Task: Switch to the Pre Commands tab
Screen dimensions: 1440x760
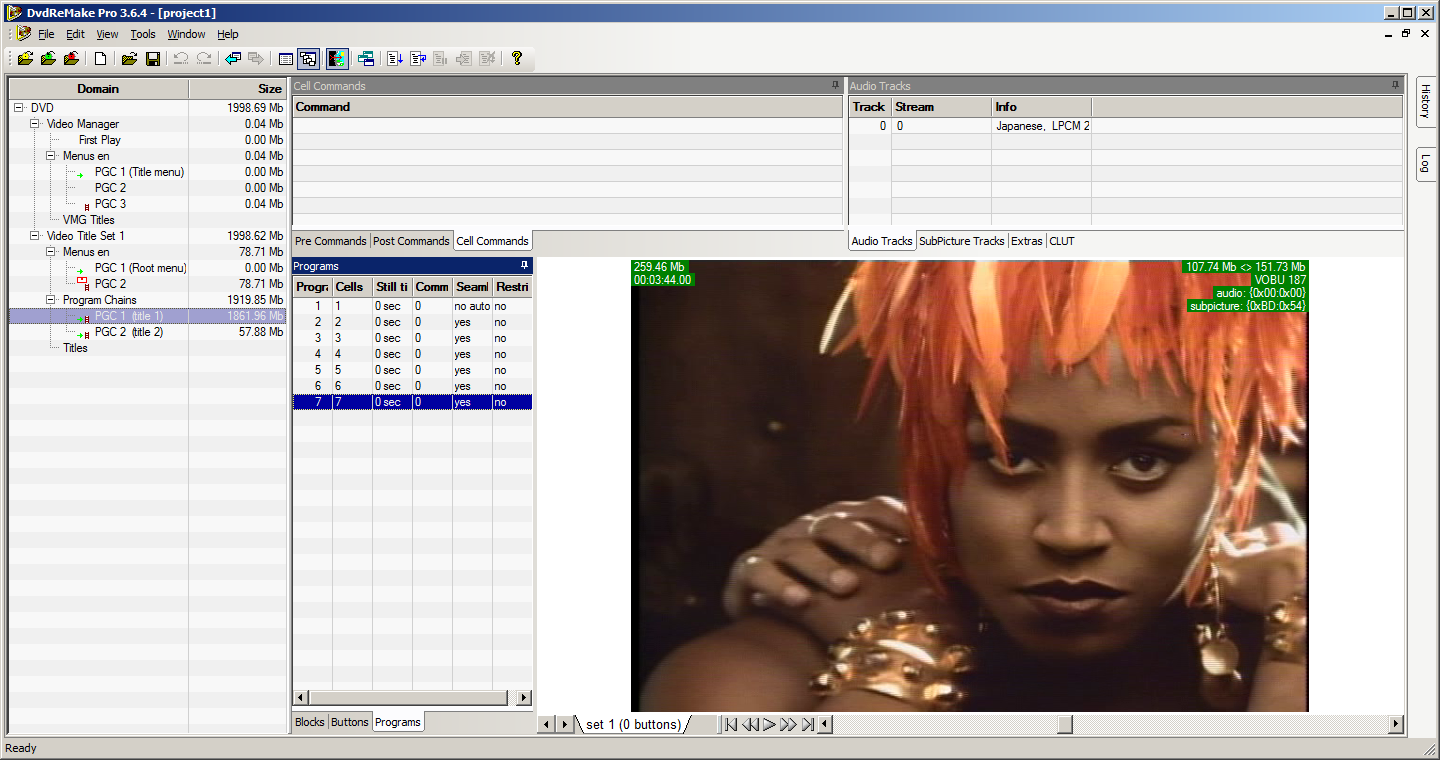Action: [x=331, y=241]
